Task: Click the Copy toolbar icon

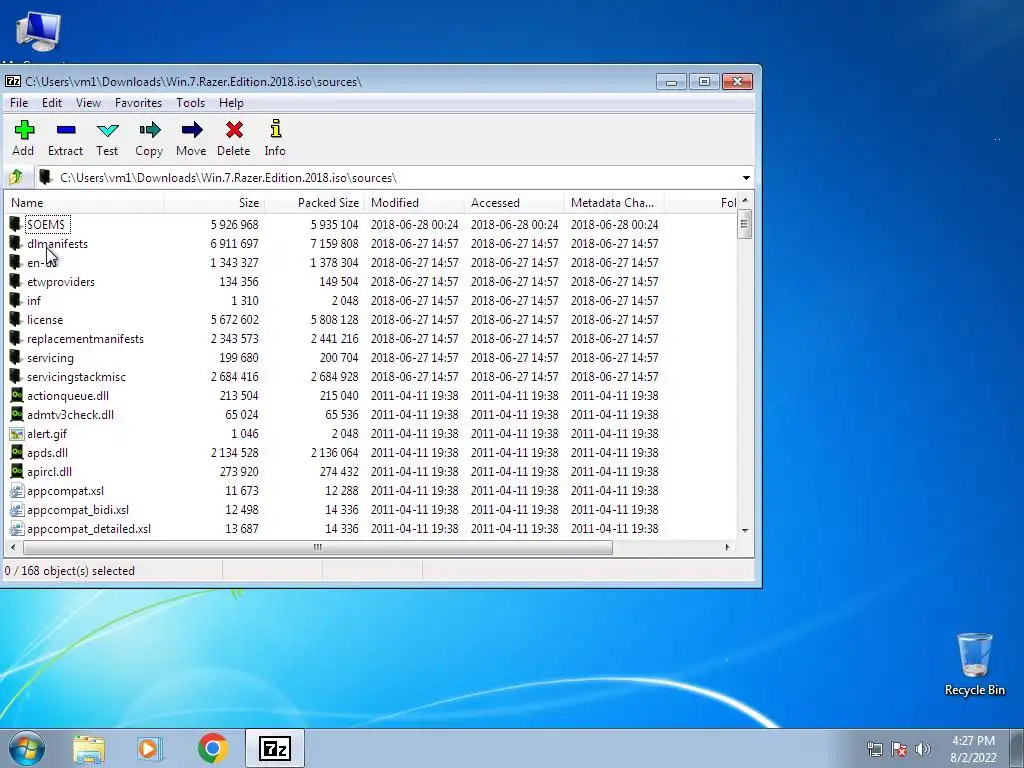Action: coord(150,130)
